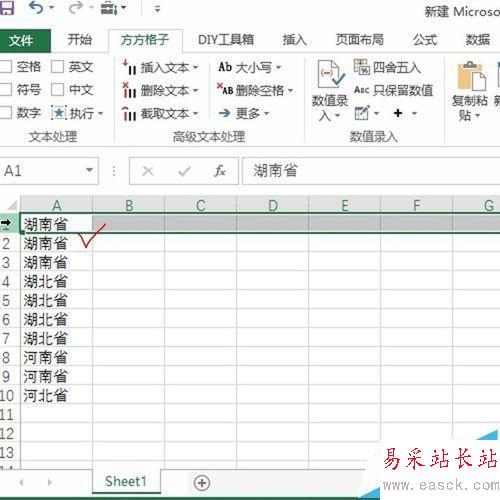The width and height of the screenshot is (500, 500).
Task: Select the Sheet1 tab
Action: point(126,481)
